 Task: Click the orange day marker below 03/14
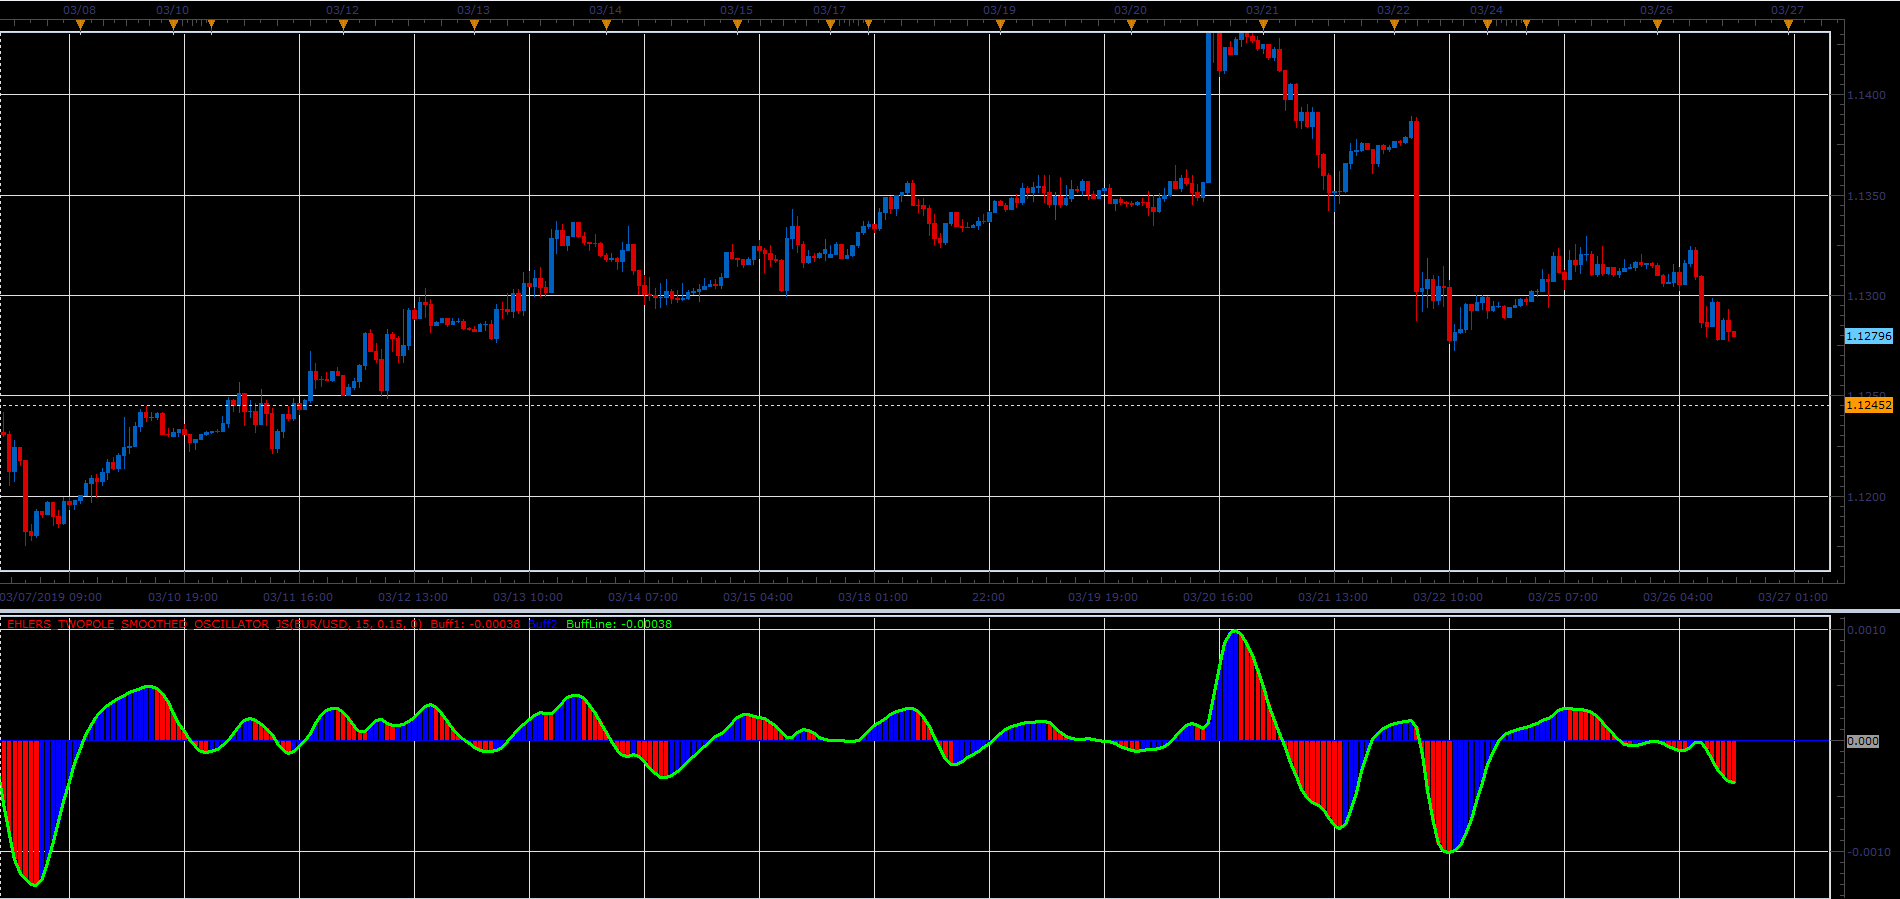coord(606,26)
